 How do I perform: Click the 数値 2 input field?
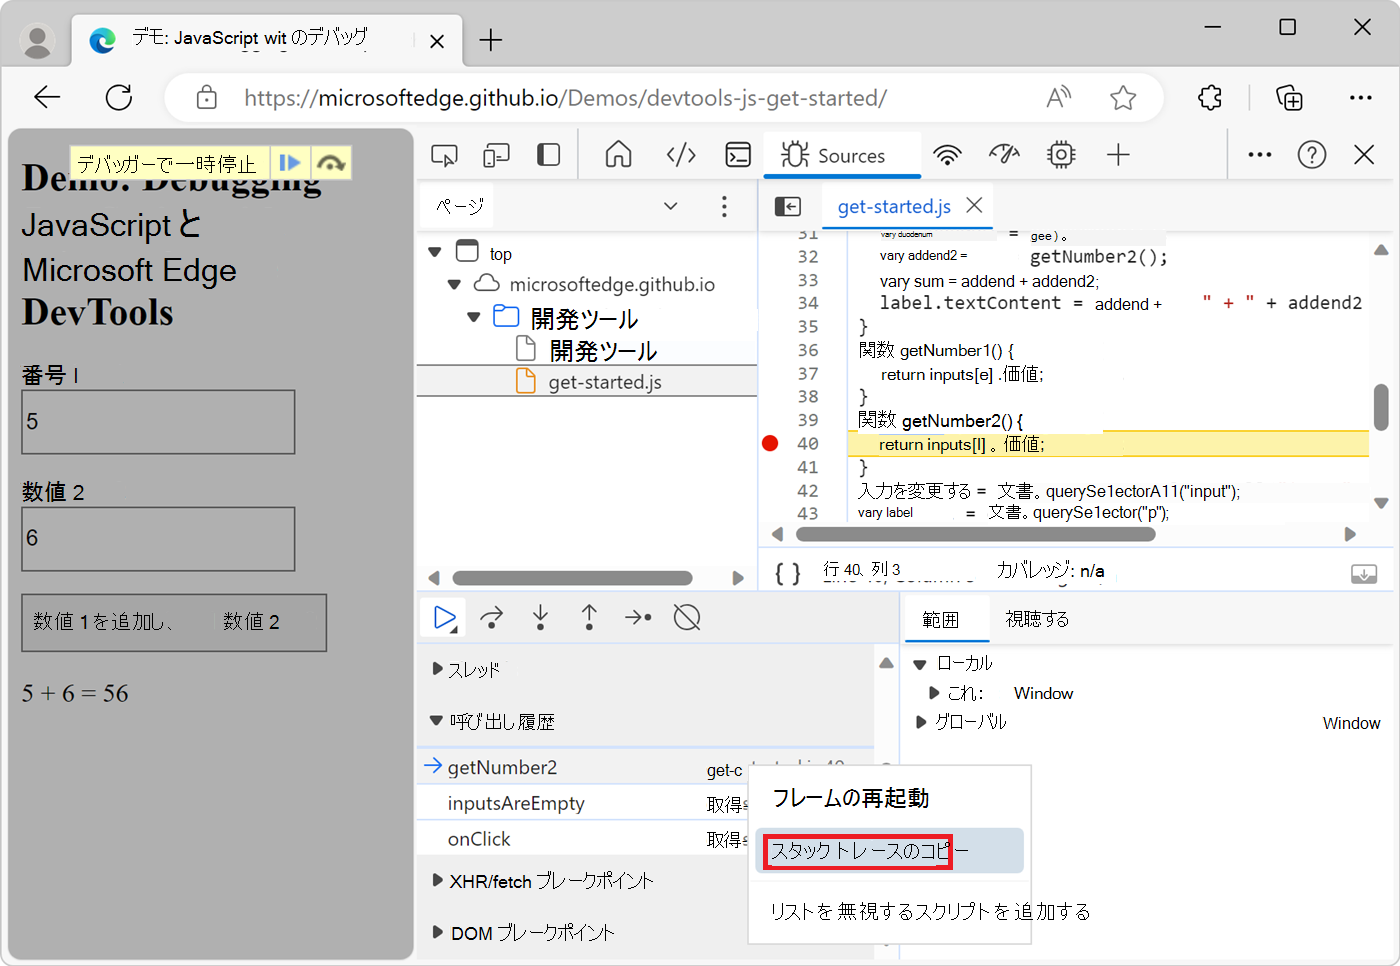tap(158, 538)
